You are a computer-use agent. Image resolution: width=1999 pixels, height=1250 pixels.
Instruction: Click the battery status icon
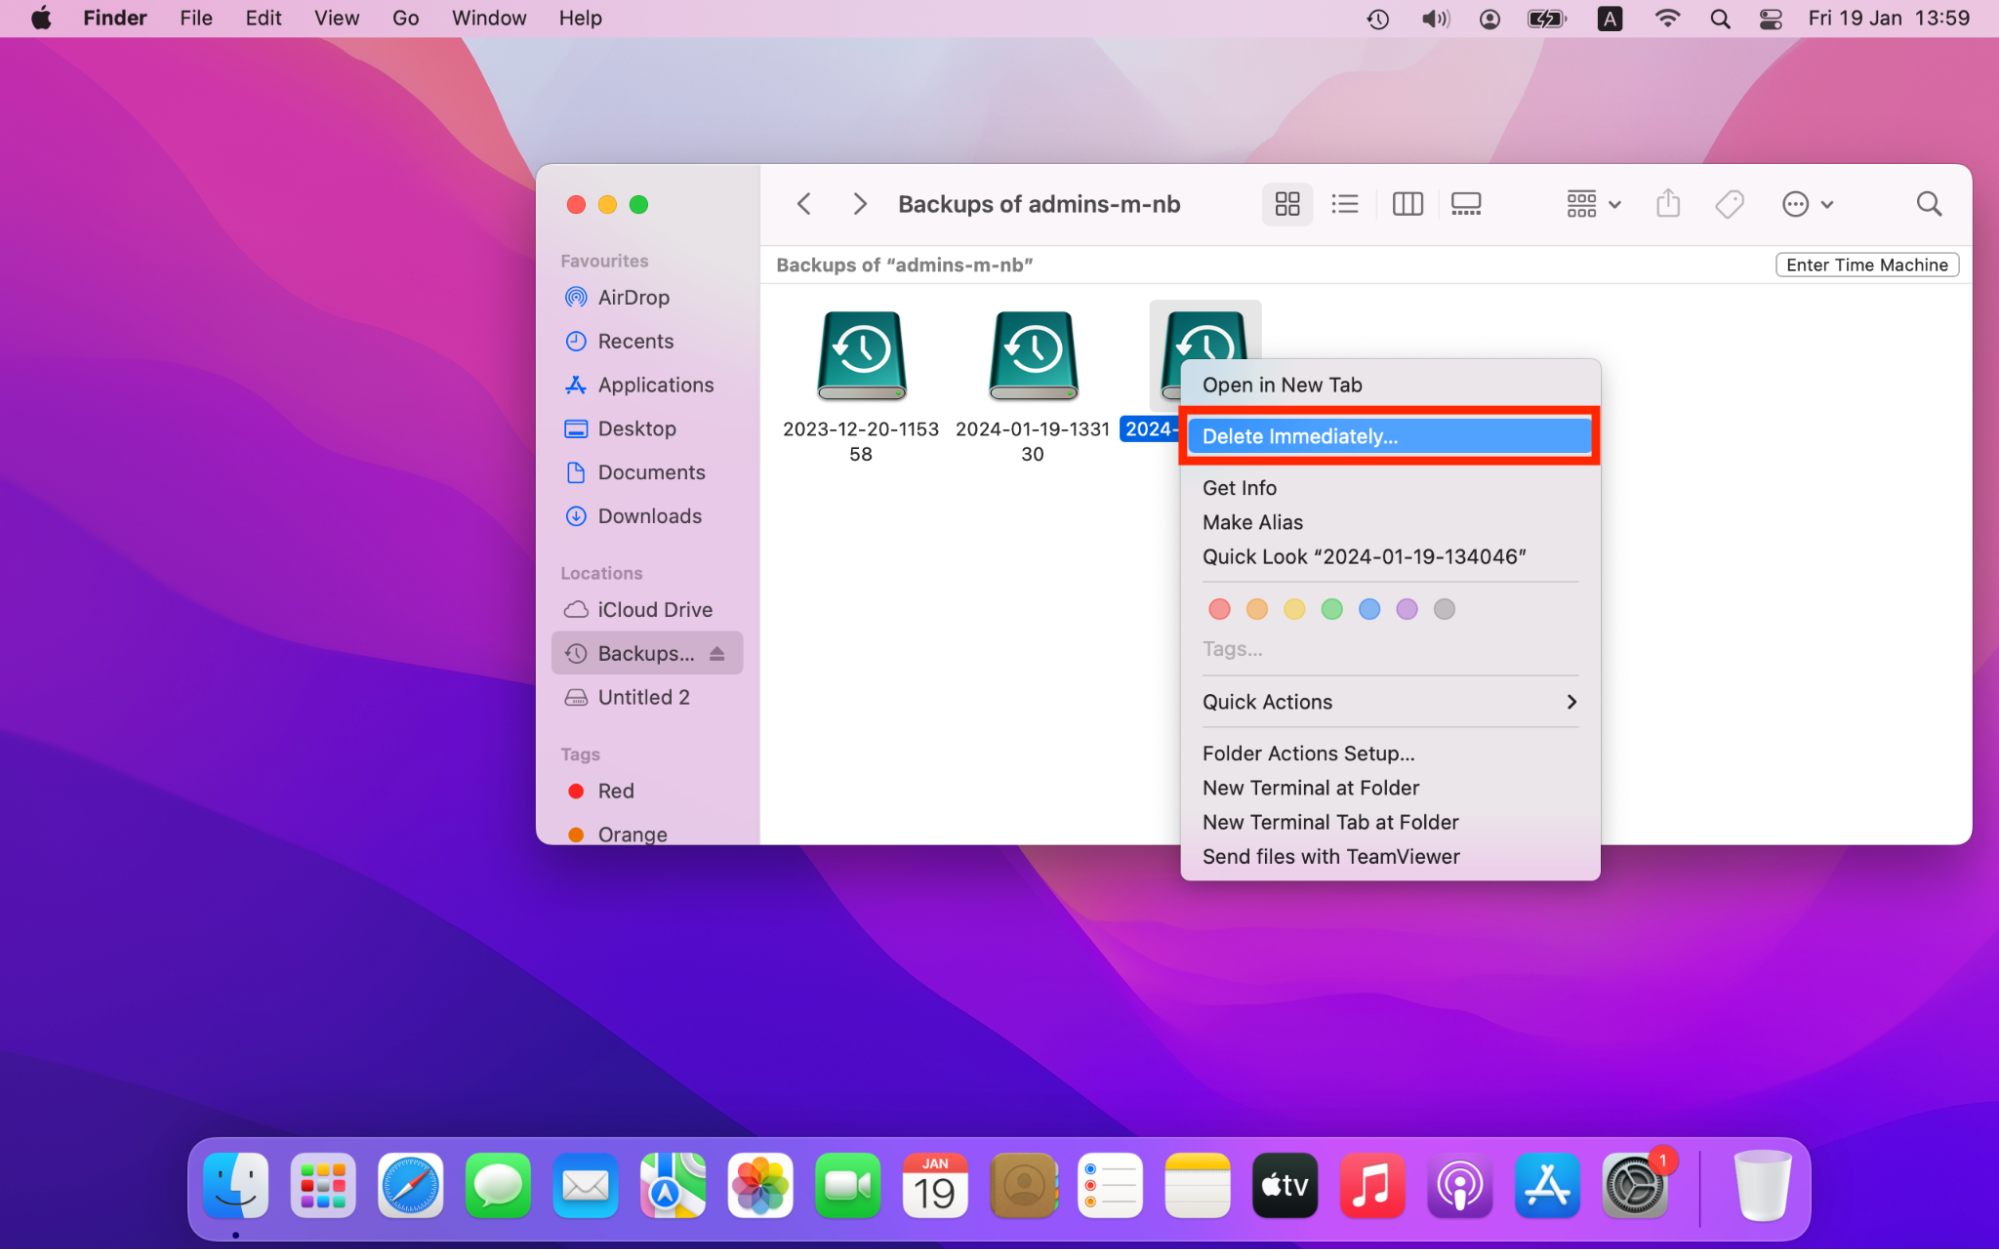coord(1546,18)
